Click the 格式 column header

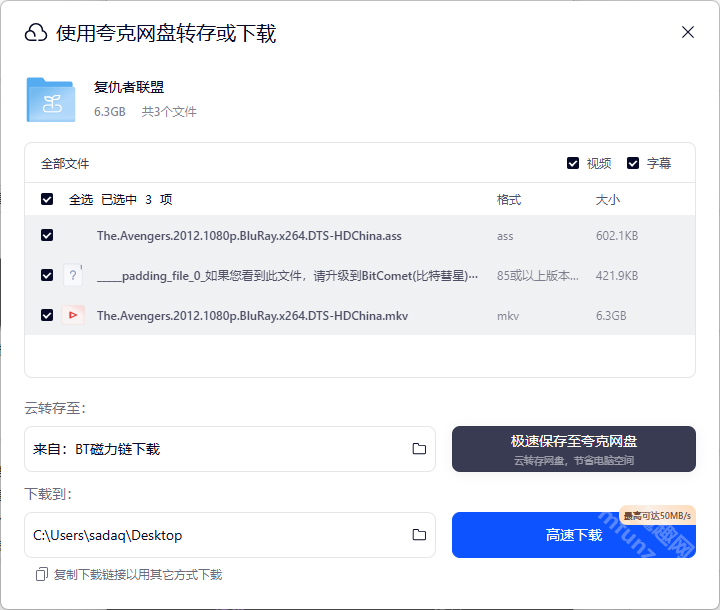tap(509, 200)
